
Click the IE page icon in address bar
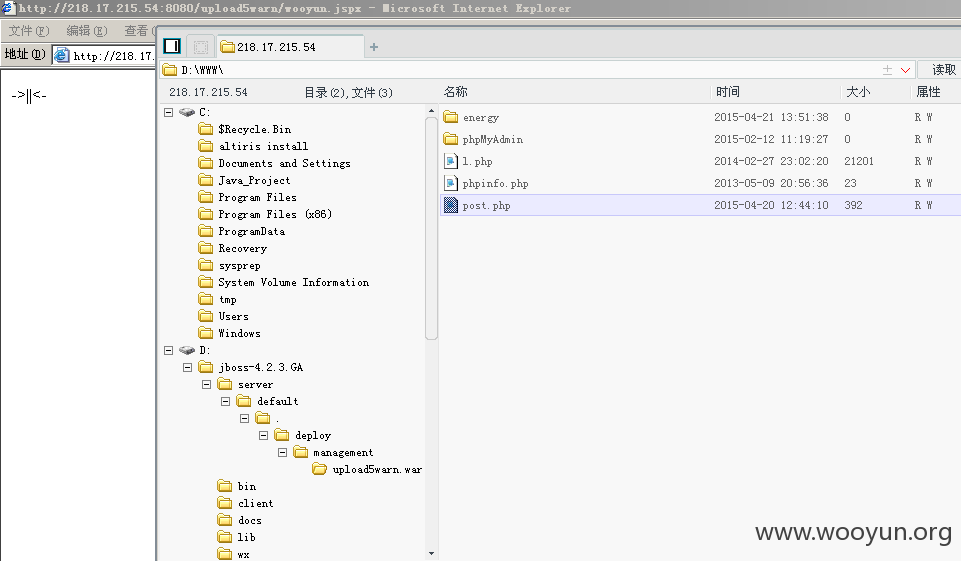point(61,55)
